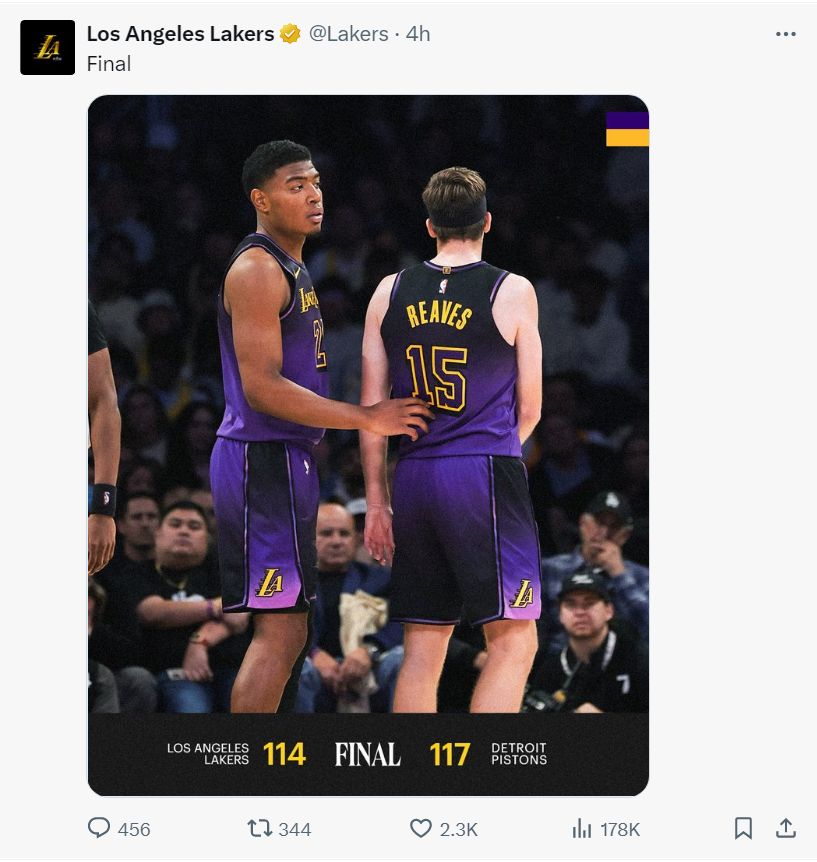Viewport: 817px width, 862px height.
Task: Click the share upload arrow icon
Action: click(x=786, y=828)
